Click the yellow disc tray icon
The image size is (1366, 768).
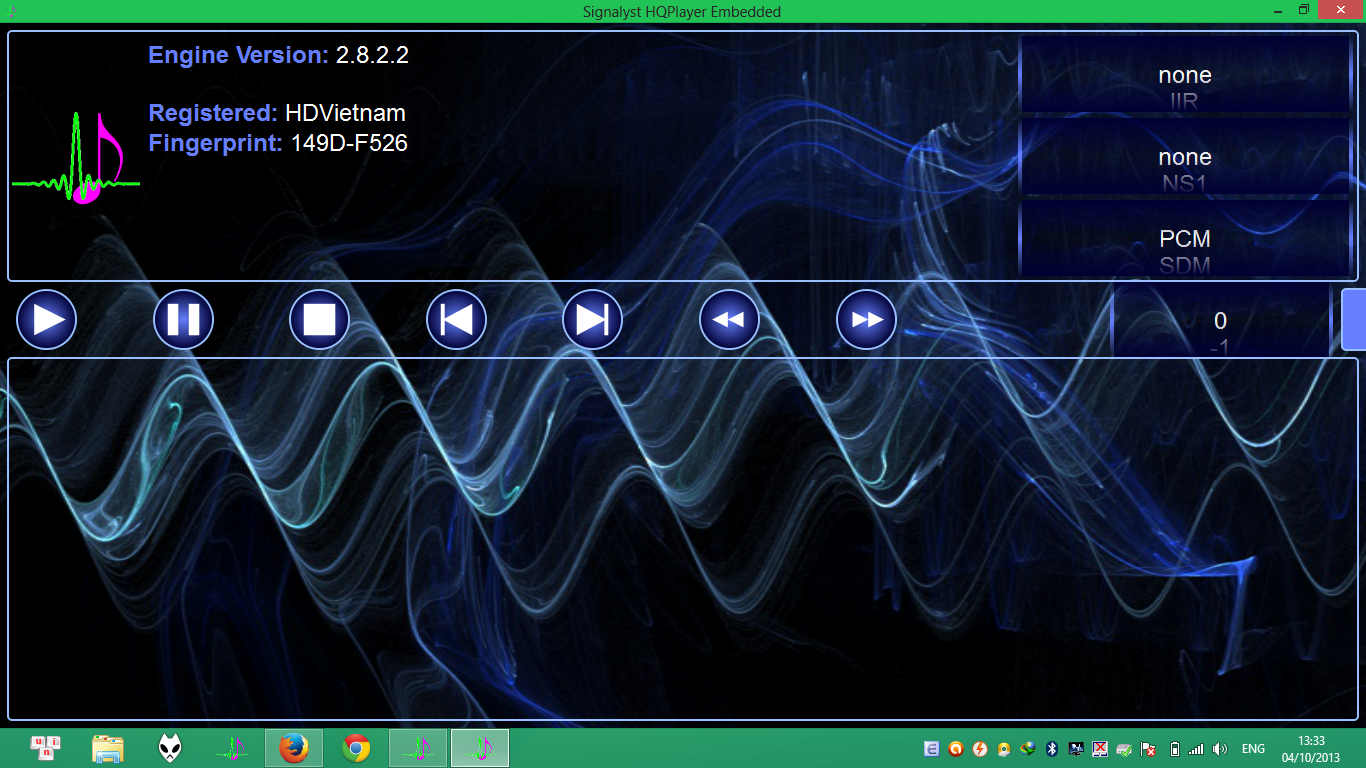tap(1003, 749)
